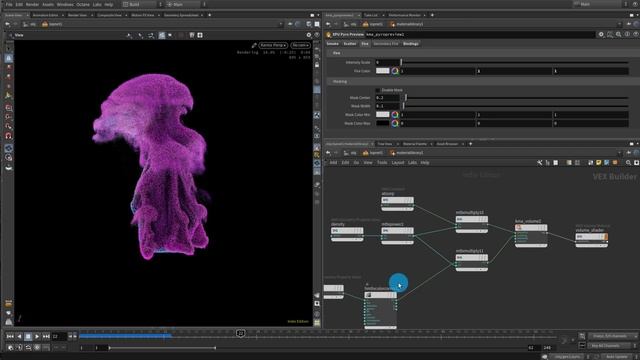Switch to the Asset Browser tab
This screenshot has width=640, height=360.
(447, 144)
